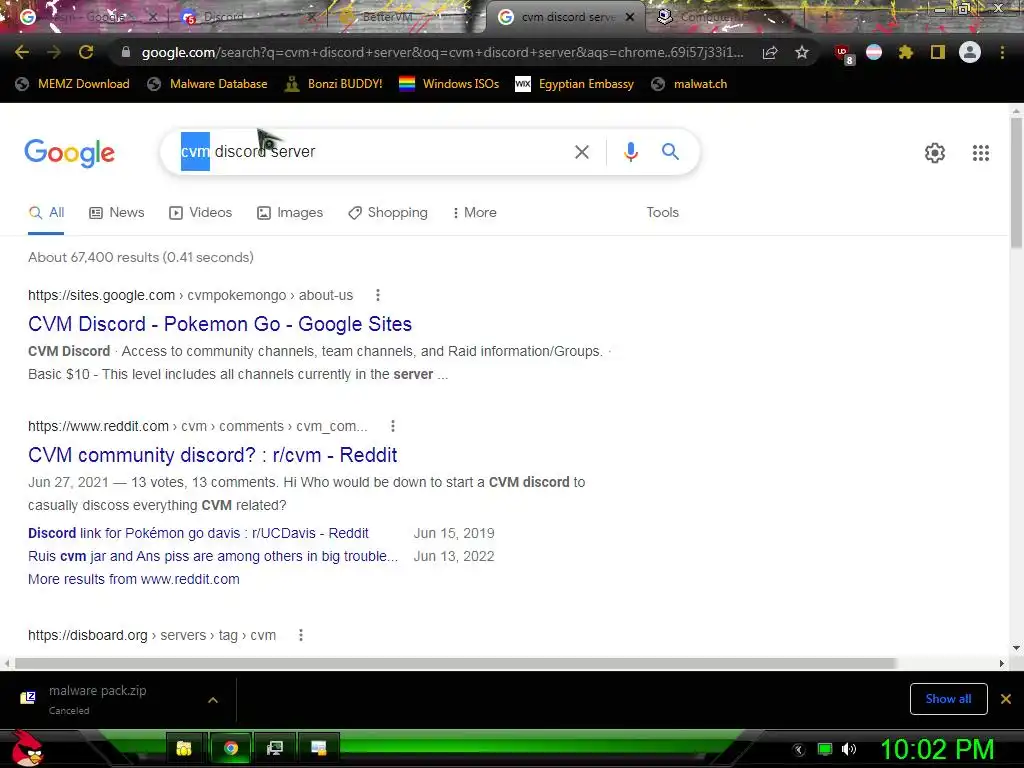Show hidden tray icons arrow

point(799,750)
